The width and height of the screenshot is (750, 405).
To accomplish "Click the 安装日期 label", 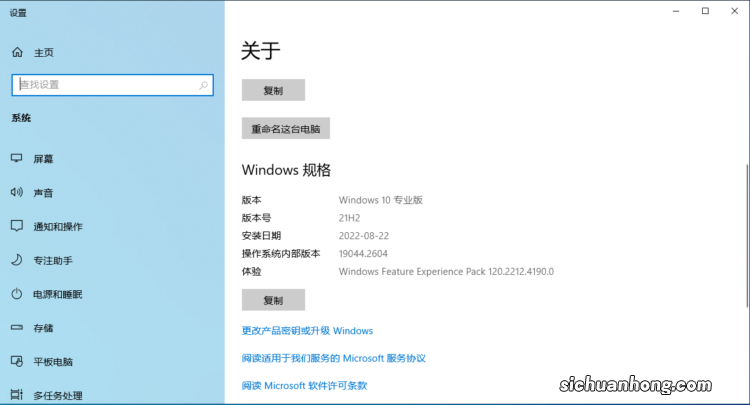I will pos(261,236).
